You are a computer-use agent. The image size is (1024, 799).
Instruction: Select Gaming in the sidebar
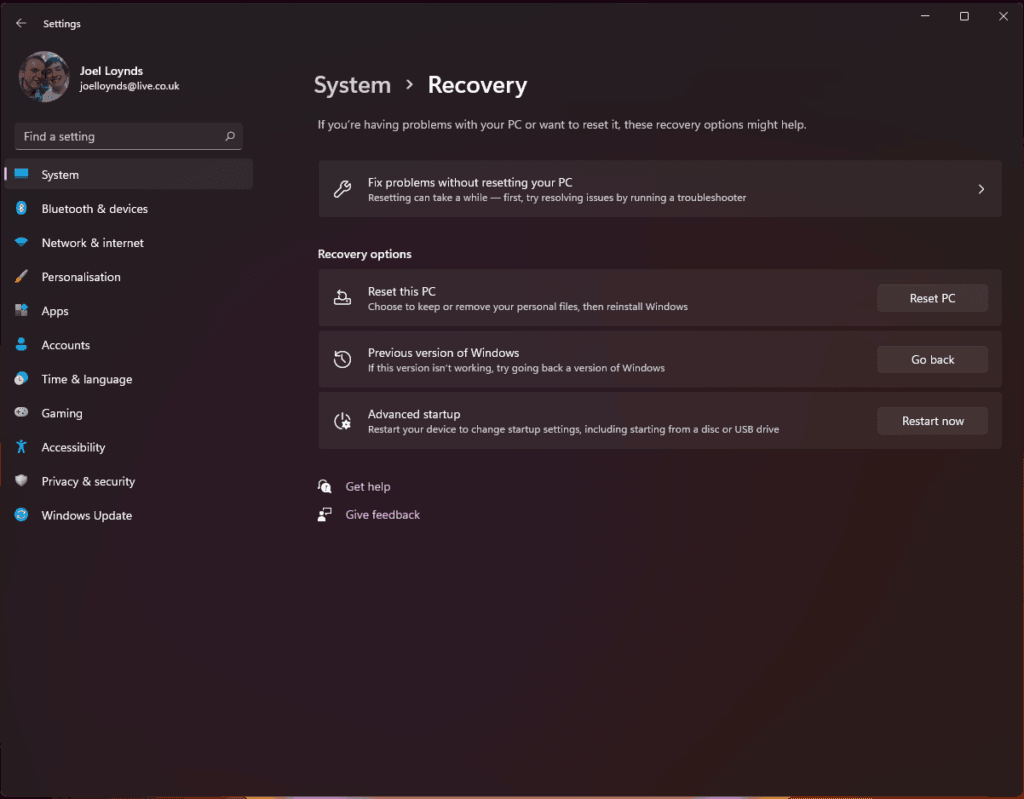pyautogui.click(x=129, y=413)
